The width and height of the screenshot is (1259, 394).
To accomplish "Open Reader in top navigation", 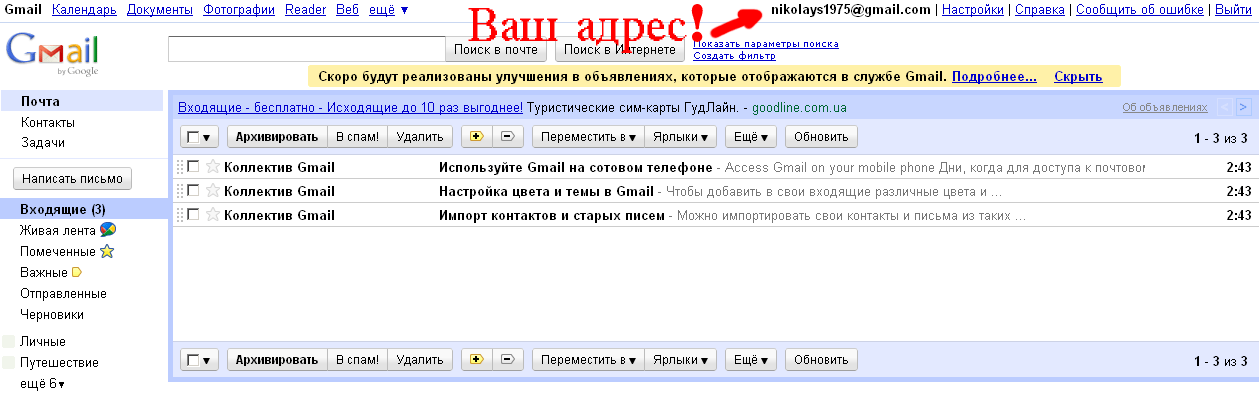I will point(305,9).
